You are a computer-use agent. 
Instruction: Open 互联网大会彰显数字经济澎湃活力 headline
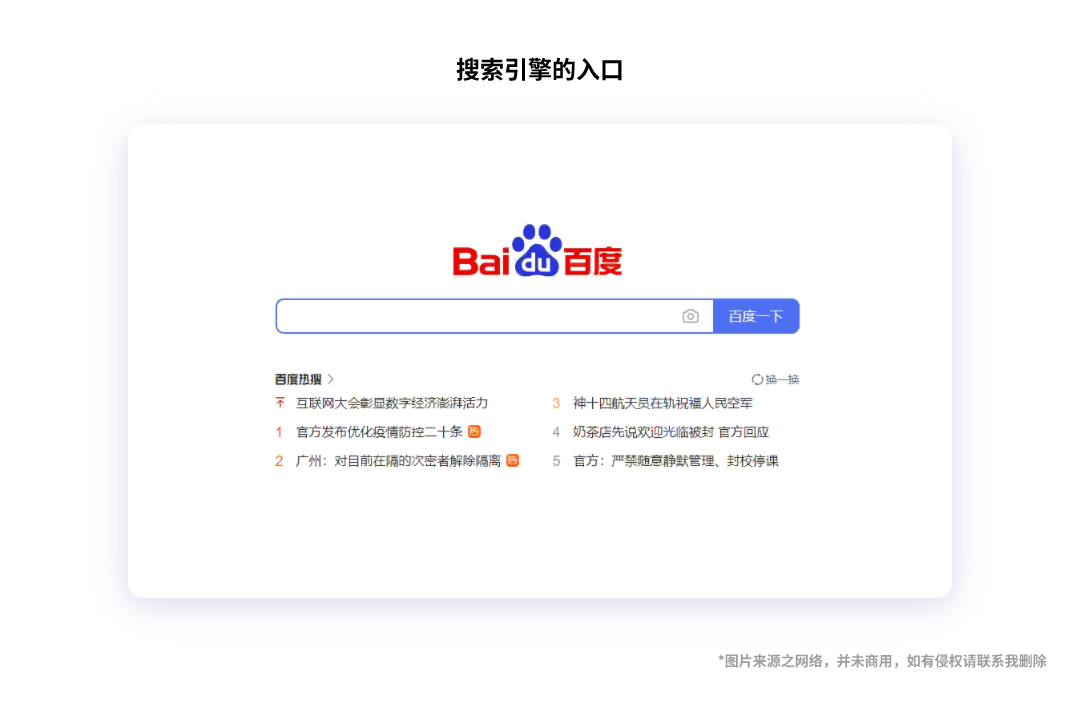392,403
